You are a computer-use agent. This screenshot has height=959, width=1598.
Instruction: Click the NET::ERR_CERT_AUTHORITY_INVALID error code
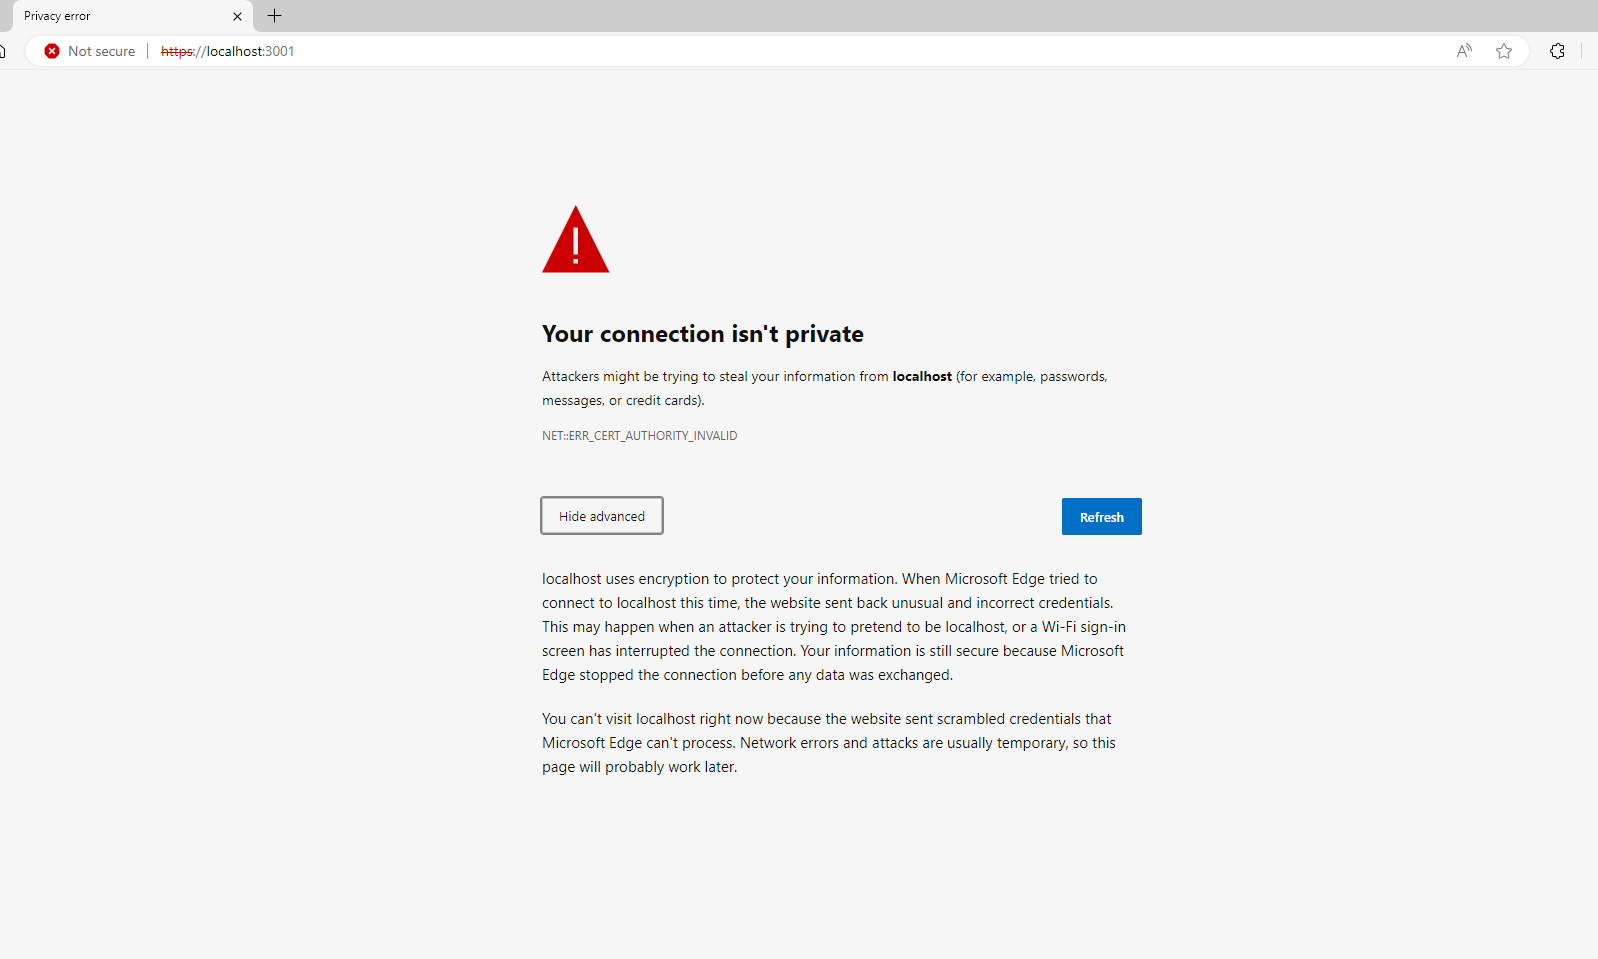pos(640,436)
